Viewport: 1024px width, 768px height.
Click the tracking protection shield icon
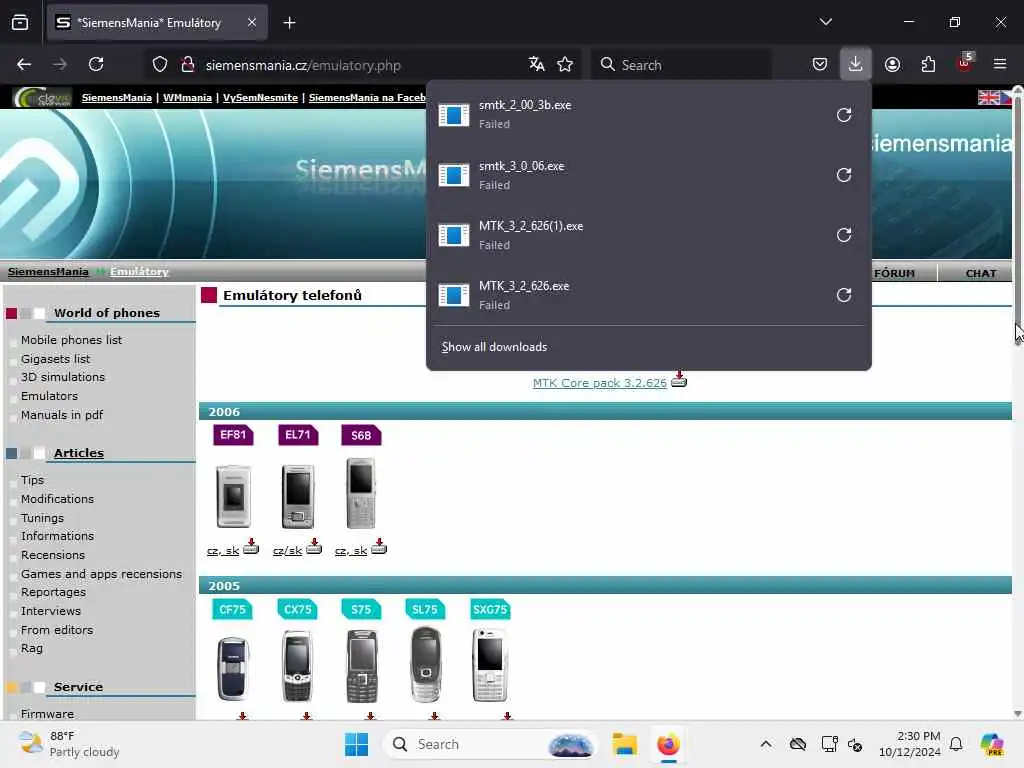[160, 64]
